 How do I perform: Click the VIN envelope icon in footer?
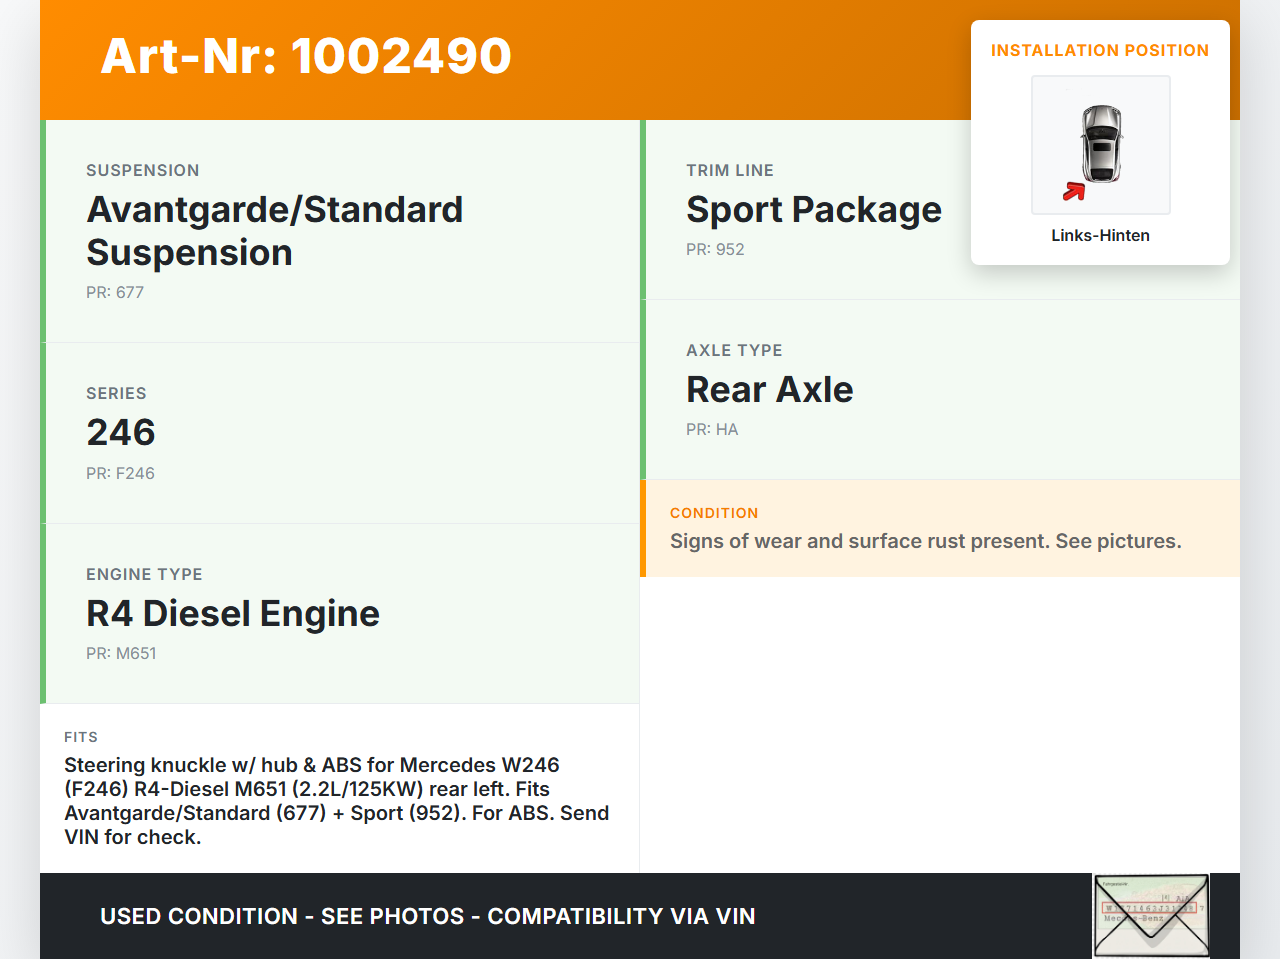pos(1151,915)
